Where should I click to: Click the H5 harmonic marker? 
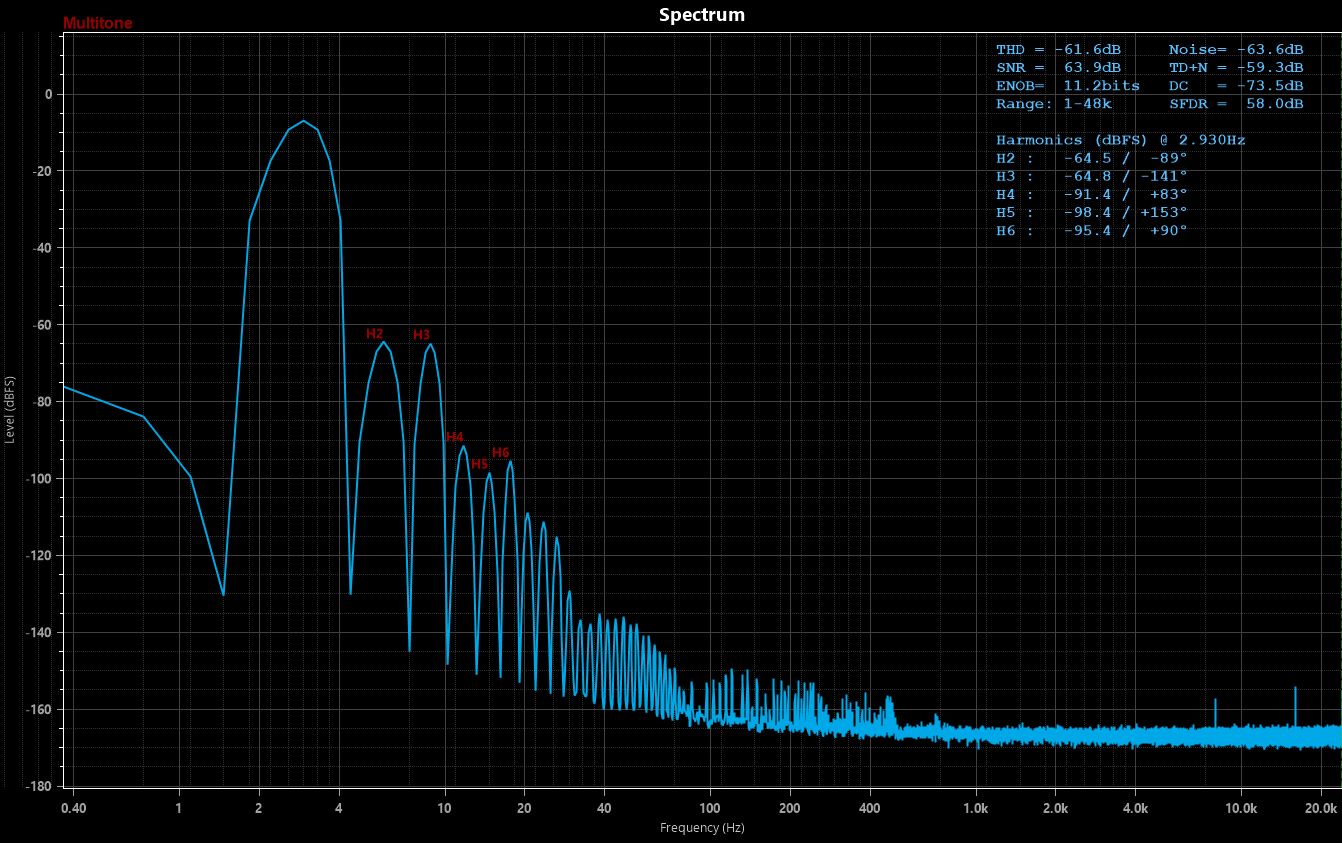tap(480, 464)
